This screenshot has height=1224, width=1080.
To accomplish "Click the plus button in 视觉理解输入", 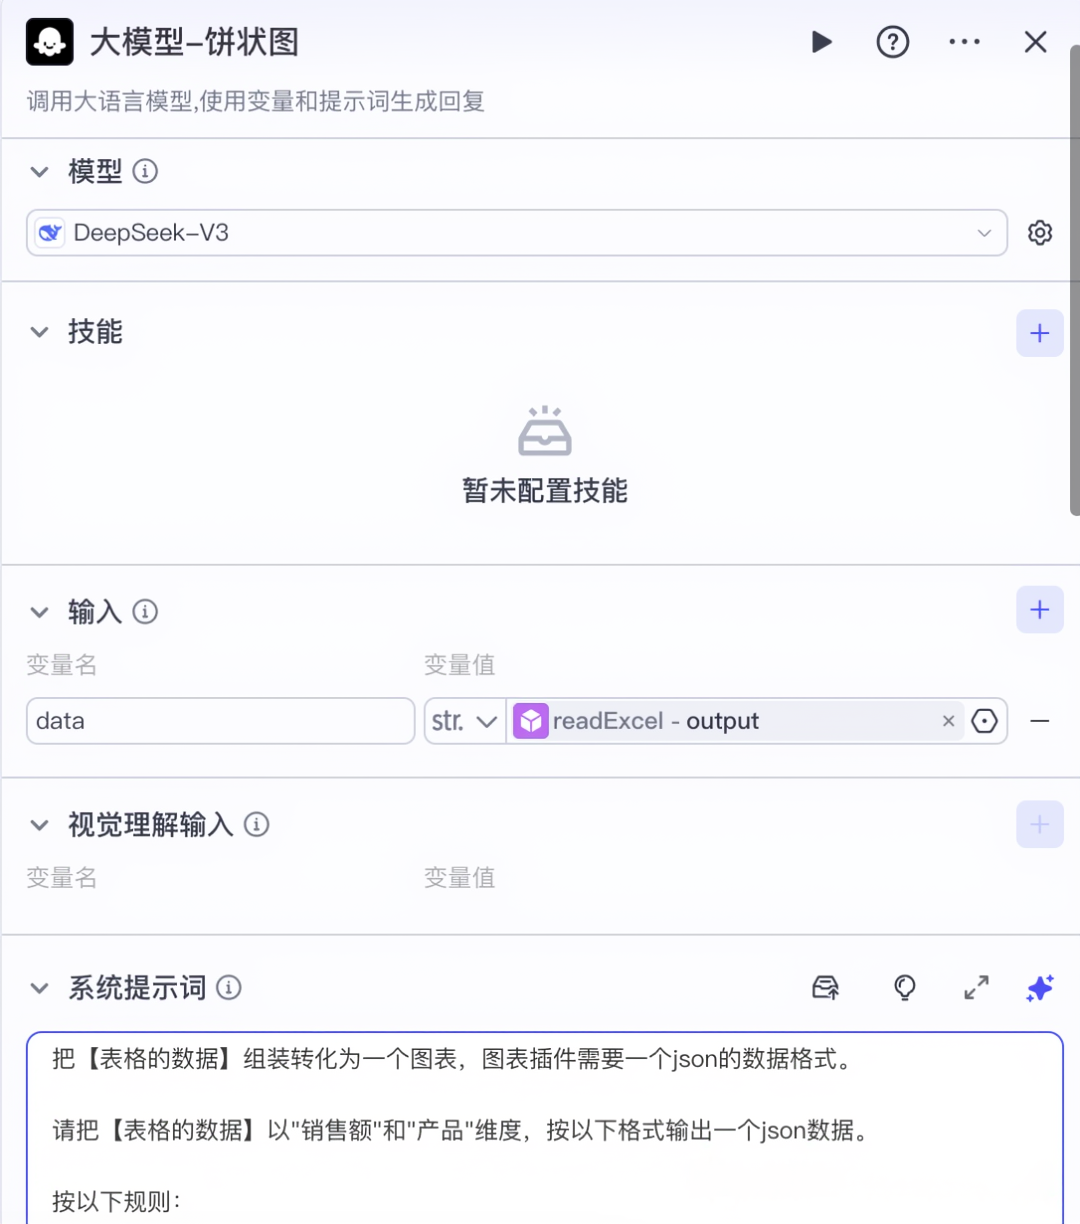I will 1040,824.
